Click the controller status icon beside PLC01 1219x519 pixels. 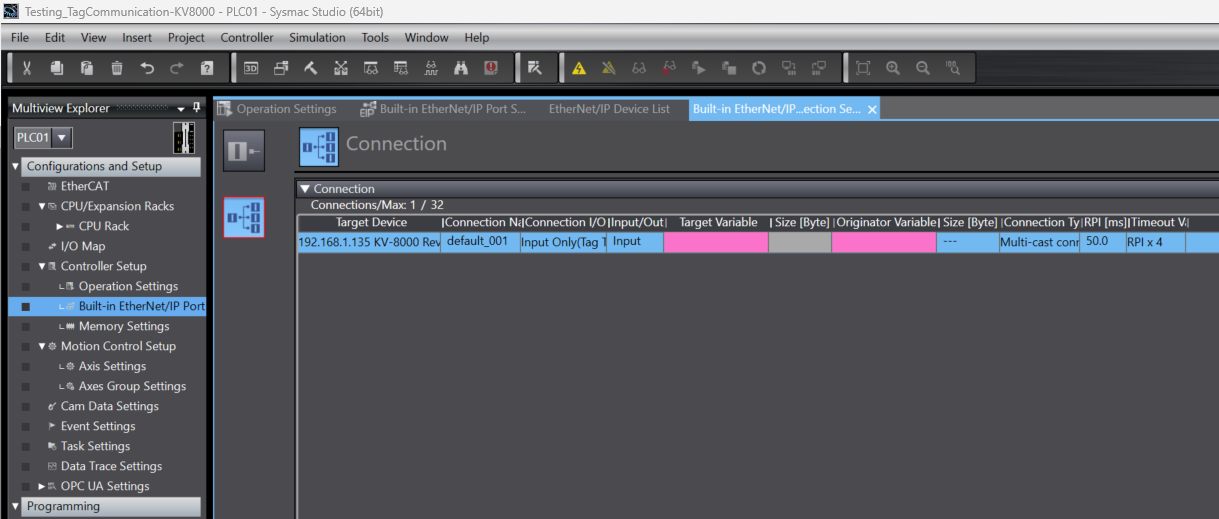pyautogui.click(x=184, y=137)
